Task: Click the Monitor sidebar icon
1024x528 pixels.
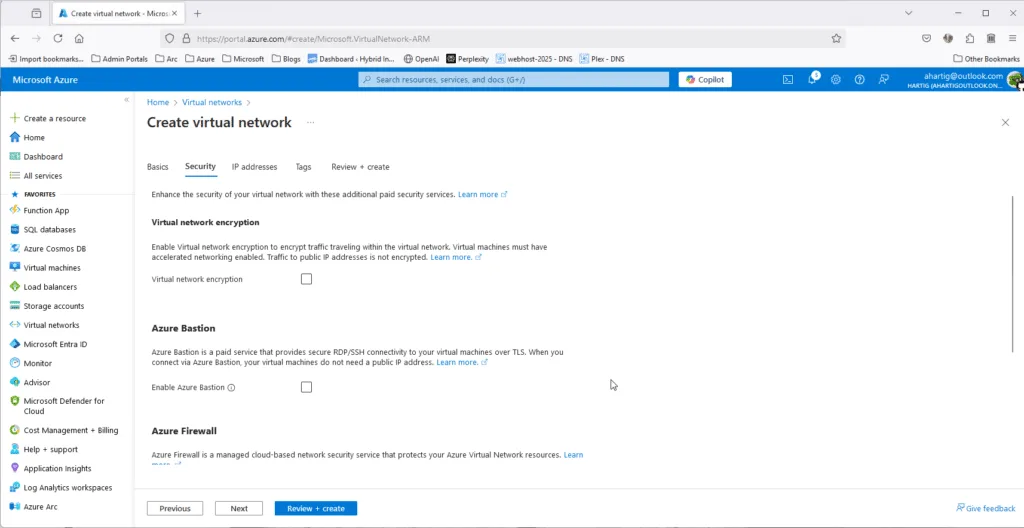Action: (x=15, y=363)
